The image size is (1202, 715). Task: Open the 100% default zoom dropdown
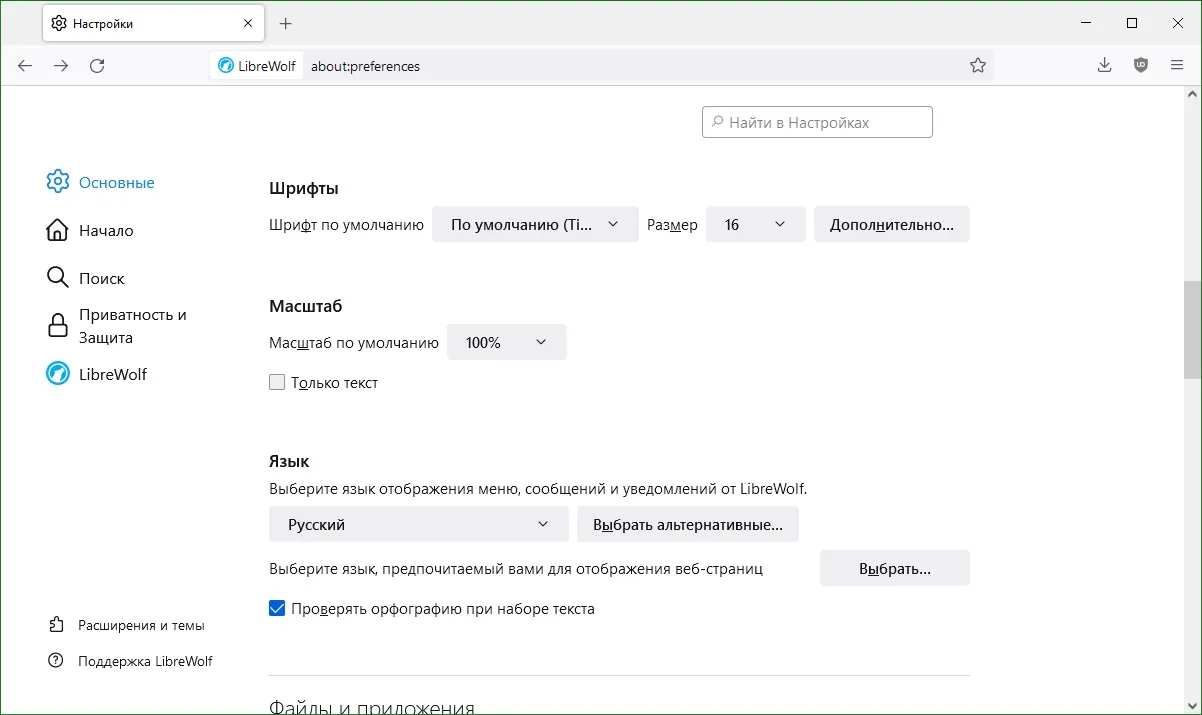pyautogui.click(x=506, y=342)
